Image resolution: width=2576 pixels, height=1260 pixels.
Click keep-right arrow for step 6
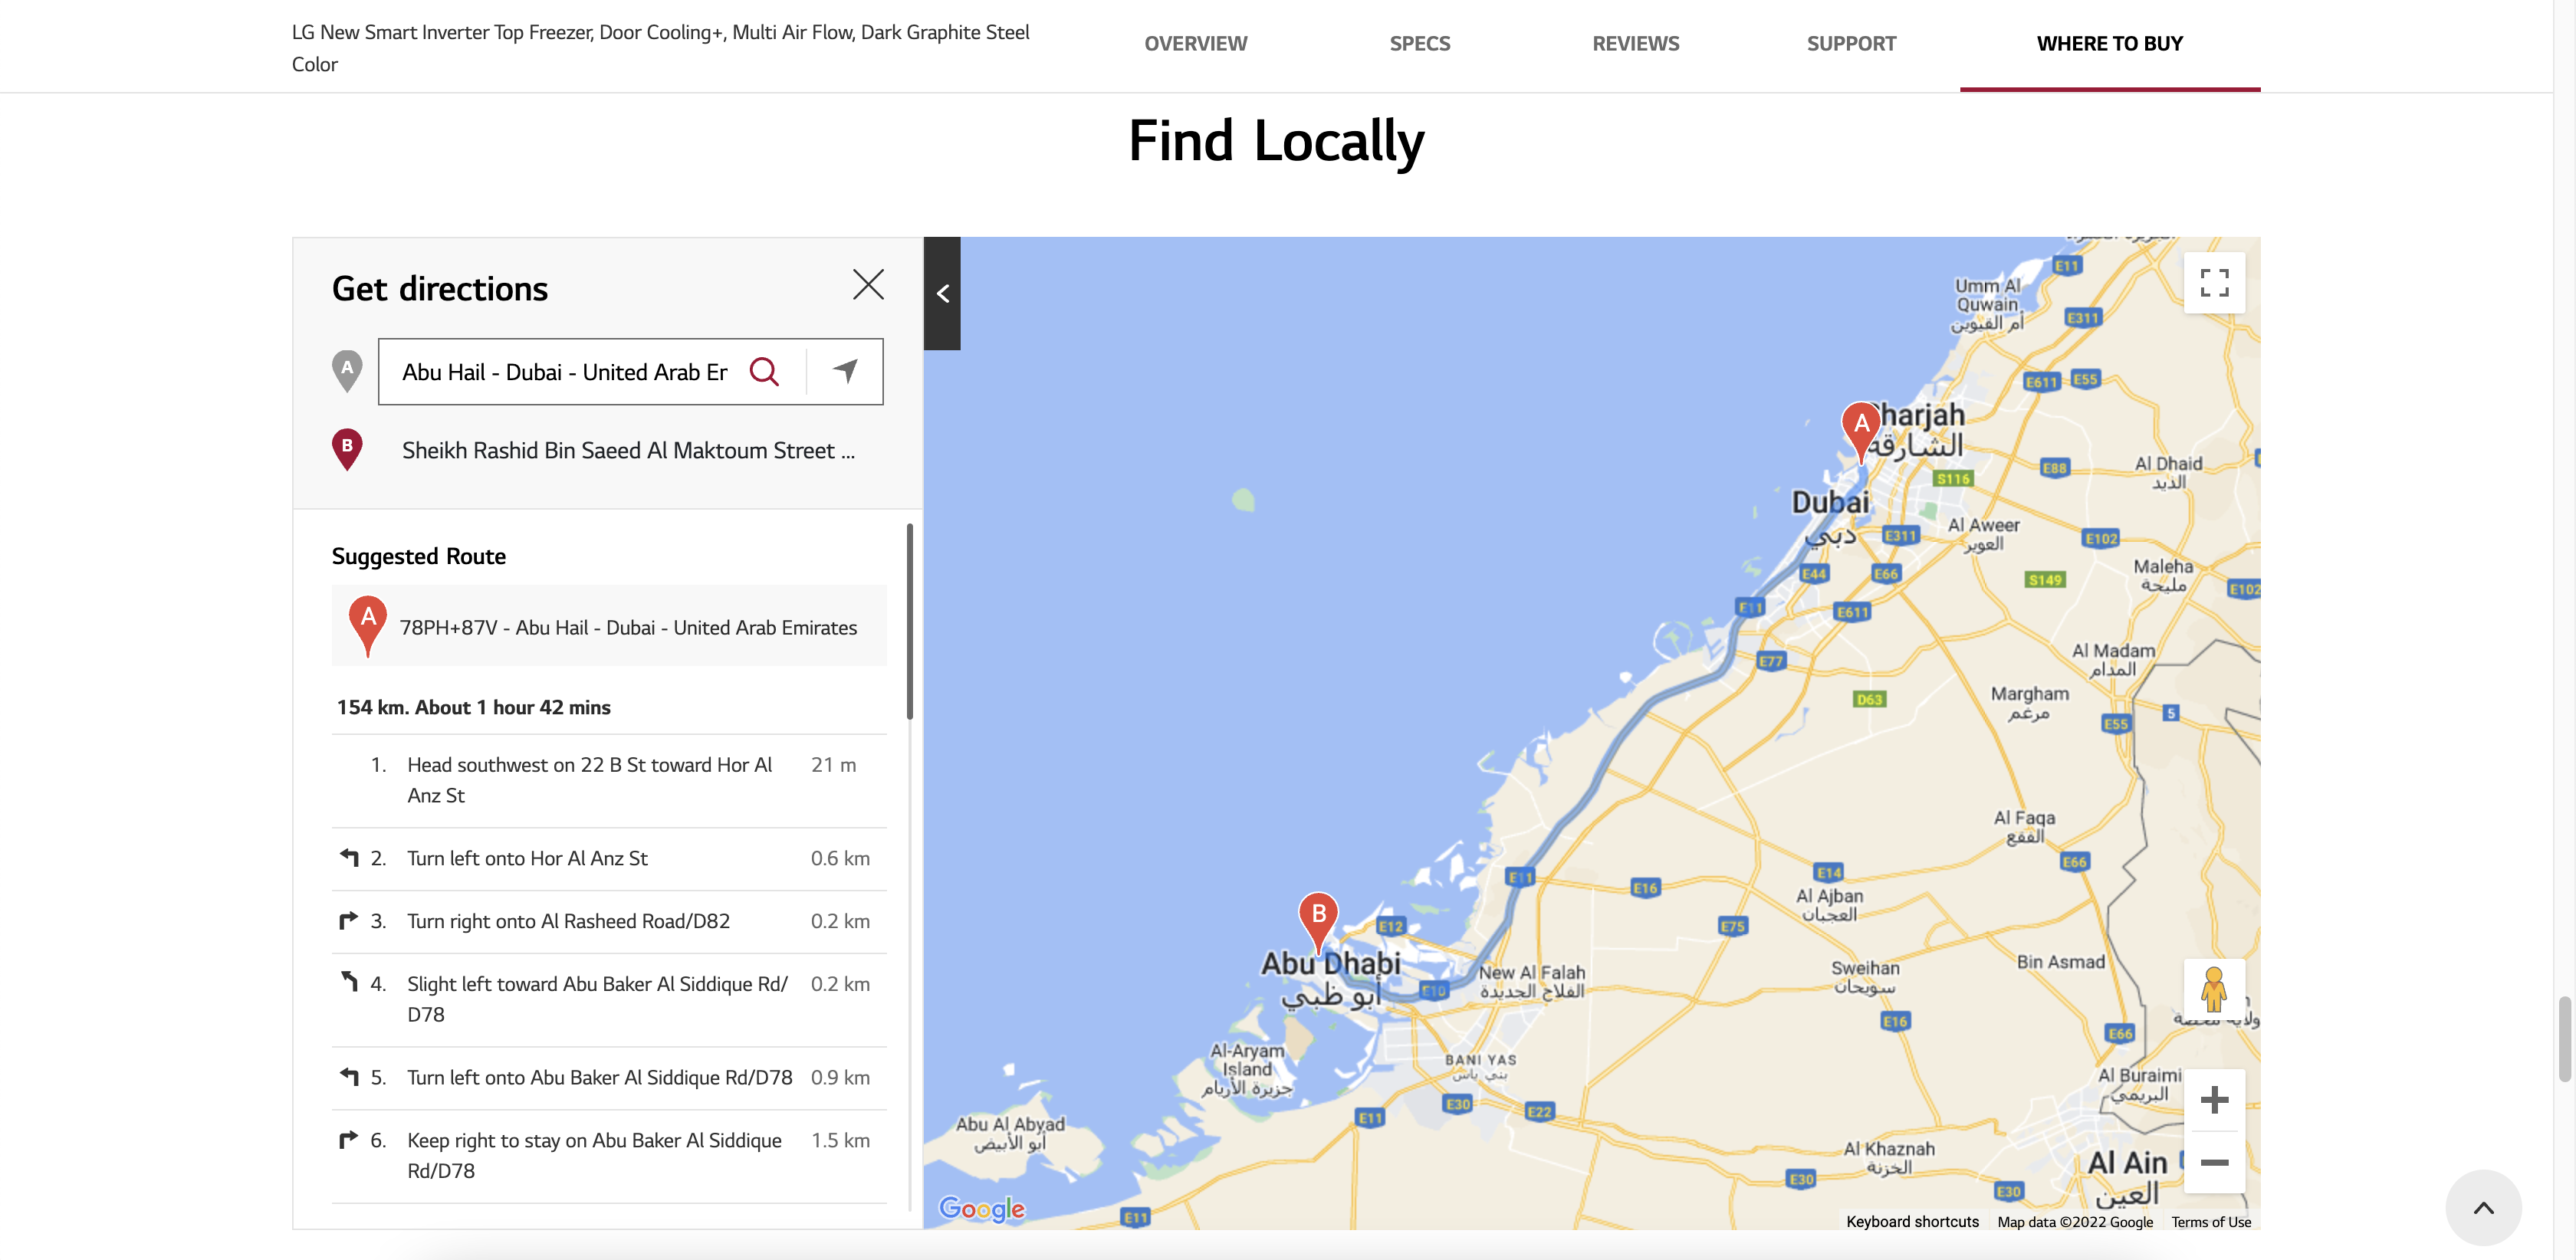click(349, 1139)
